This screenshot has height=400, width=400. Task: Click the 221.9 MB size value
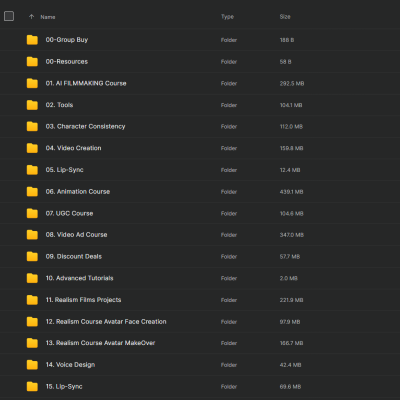(x=291, y=300)
